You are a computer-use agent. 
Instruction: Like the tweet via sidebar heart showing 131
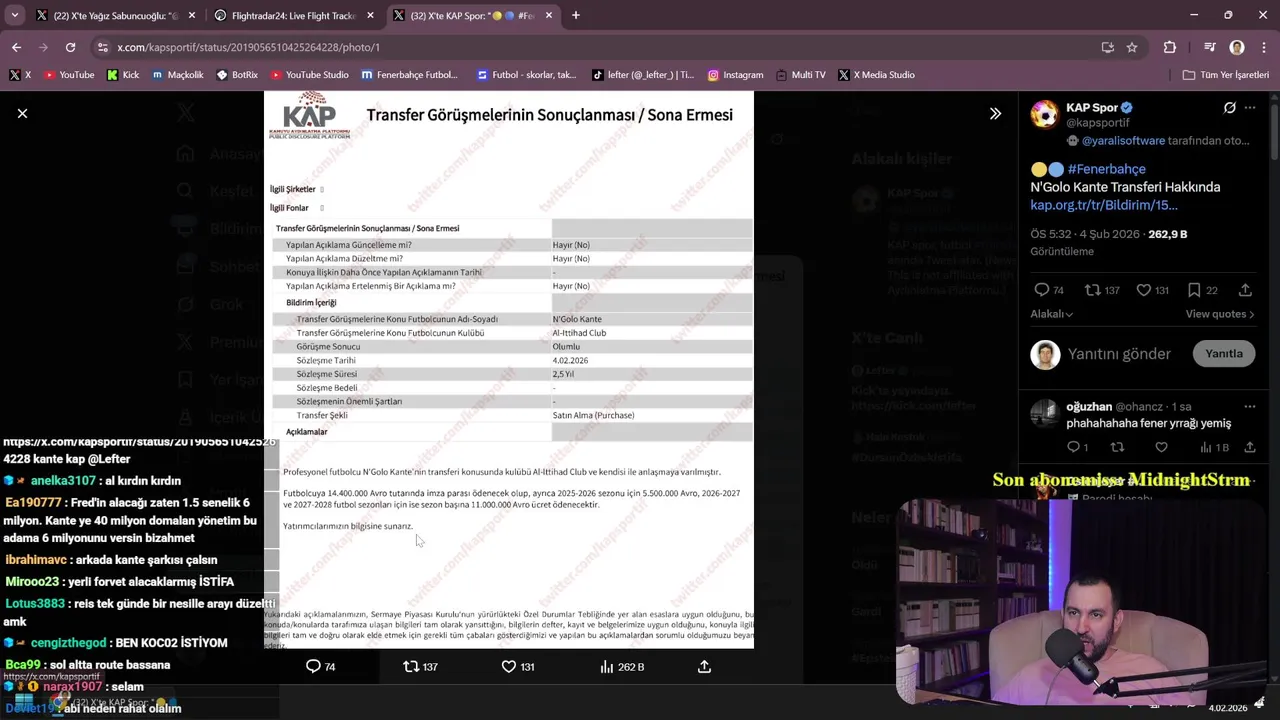coord(1152,290)
